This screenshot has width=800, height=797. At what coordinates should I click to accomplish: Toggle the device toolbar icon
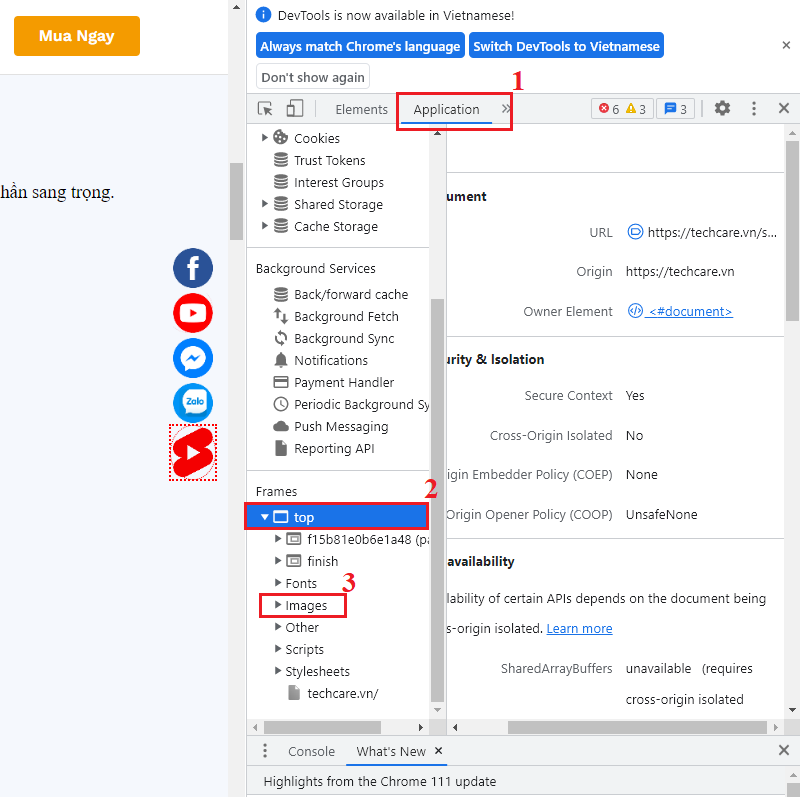(294, 109)
